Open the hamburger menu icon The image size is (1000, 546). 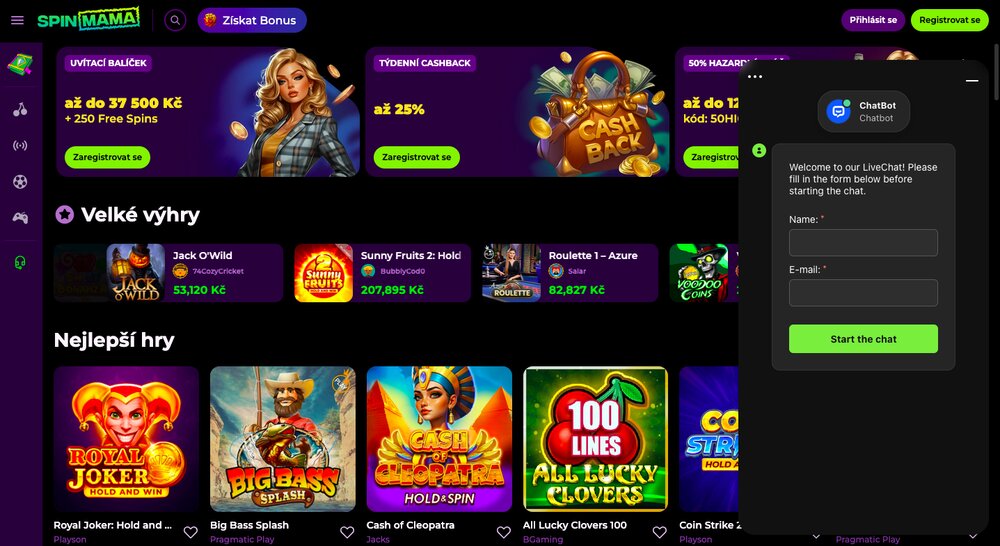pyautogui.click(x=17, y=20)
